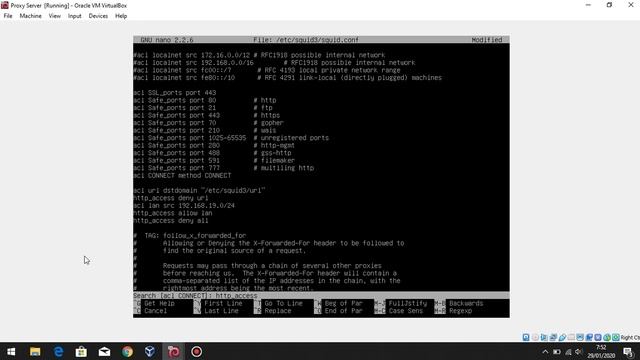The height and width of the screenshot is (360, 640).
Task: Click the red screen recorder taskbar icon
Action: tap(196, 351)
